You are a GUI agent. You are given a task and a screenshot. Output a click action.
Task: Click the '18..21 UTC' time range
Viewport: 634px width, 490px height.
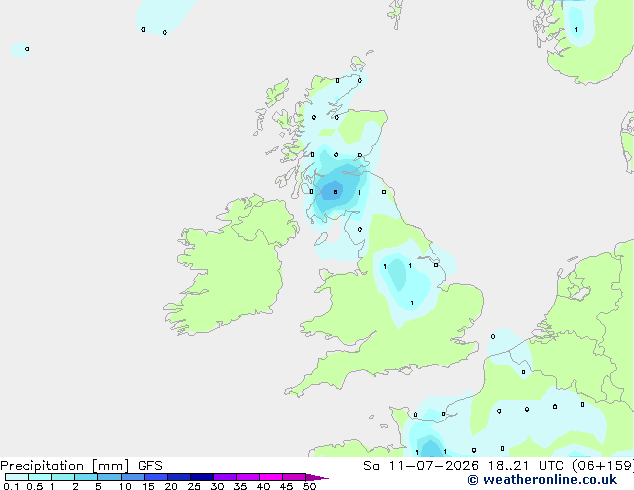click(x=525, y=466)
